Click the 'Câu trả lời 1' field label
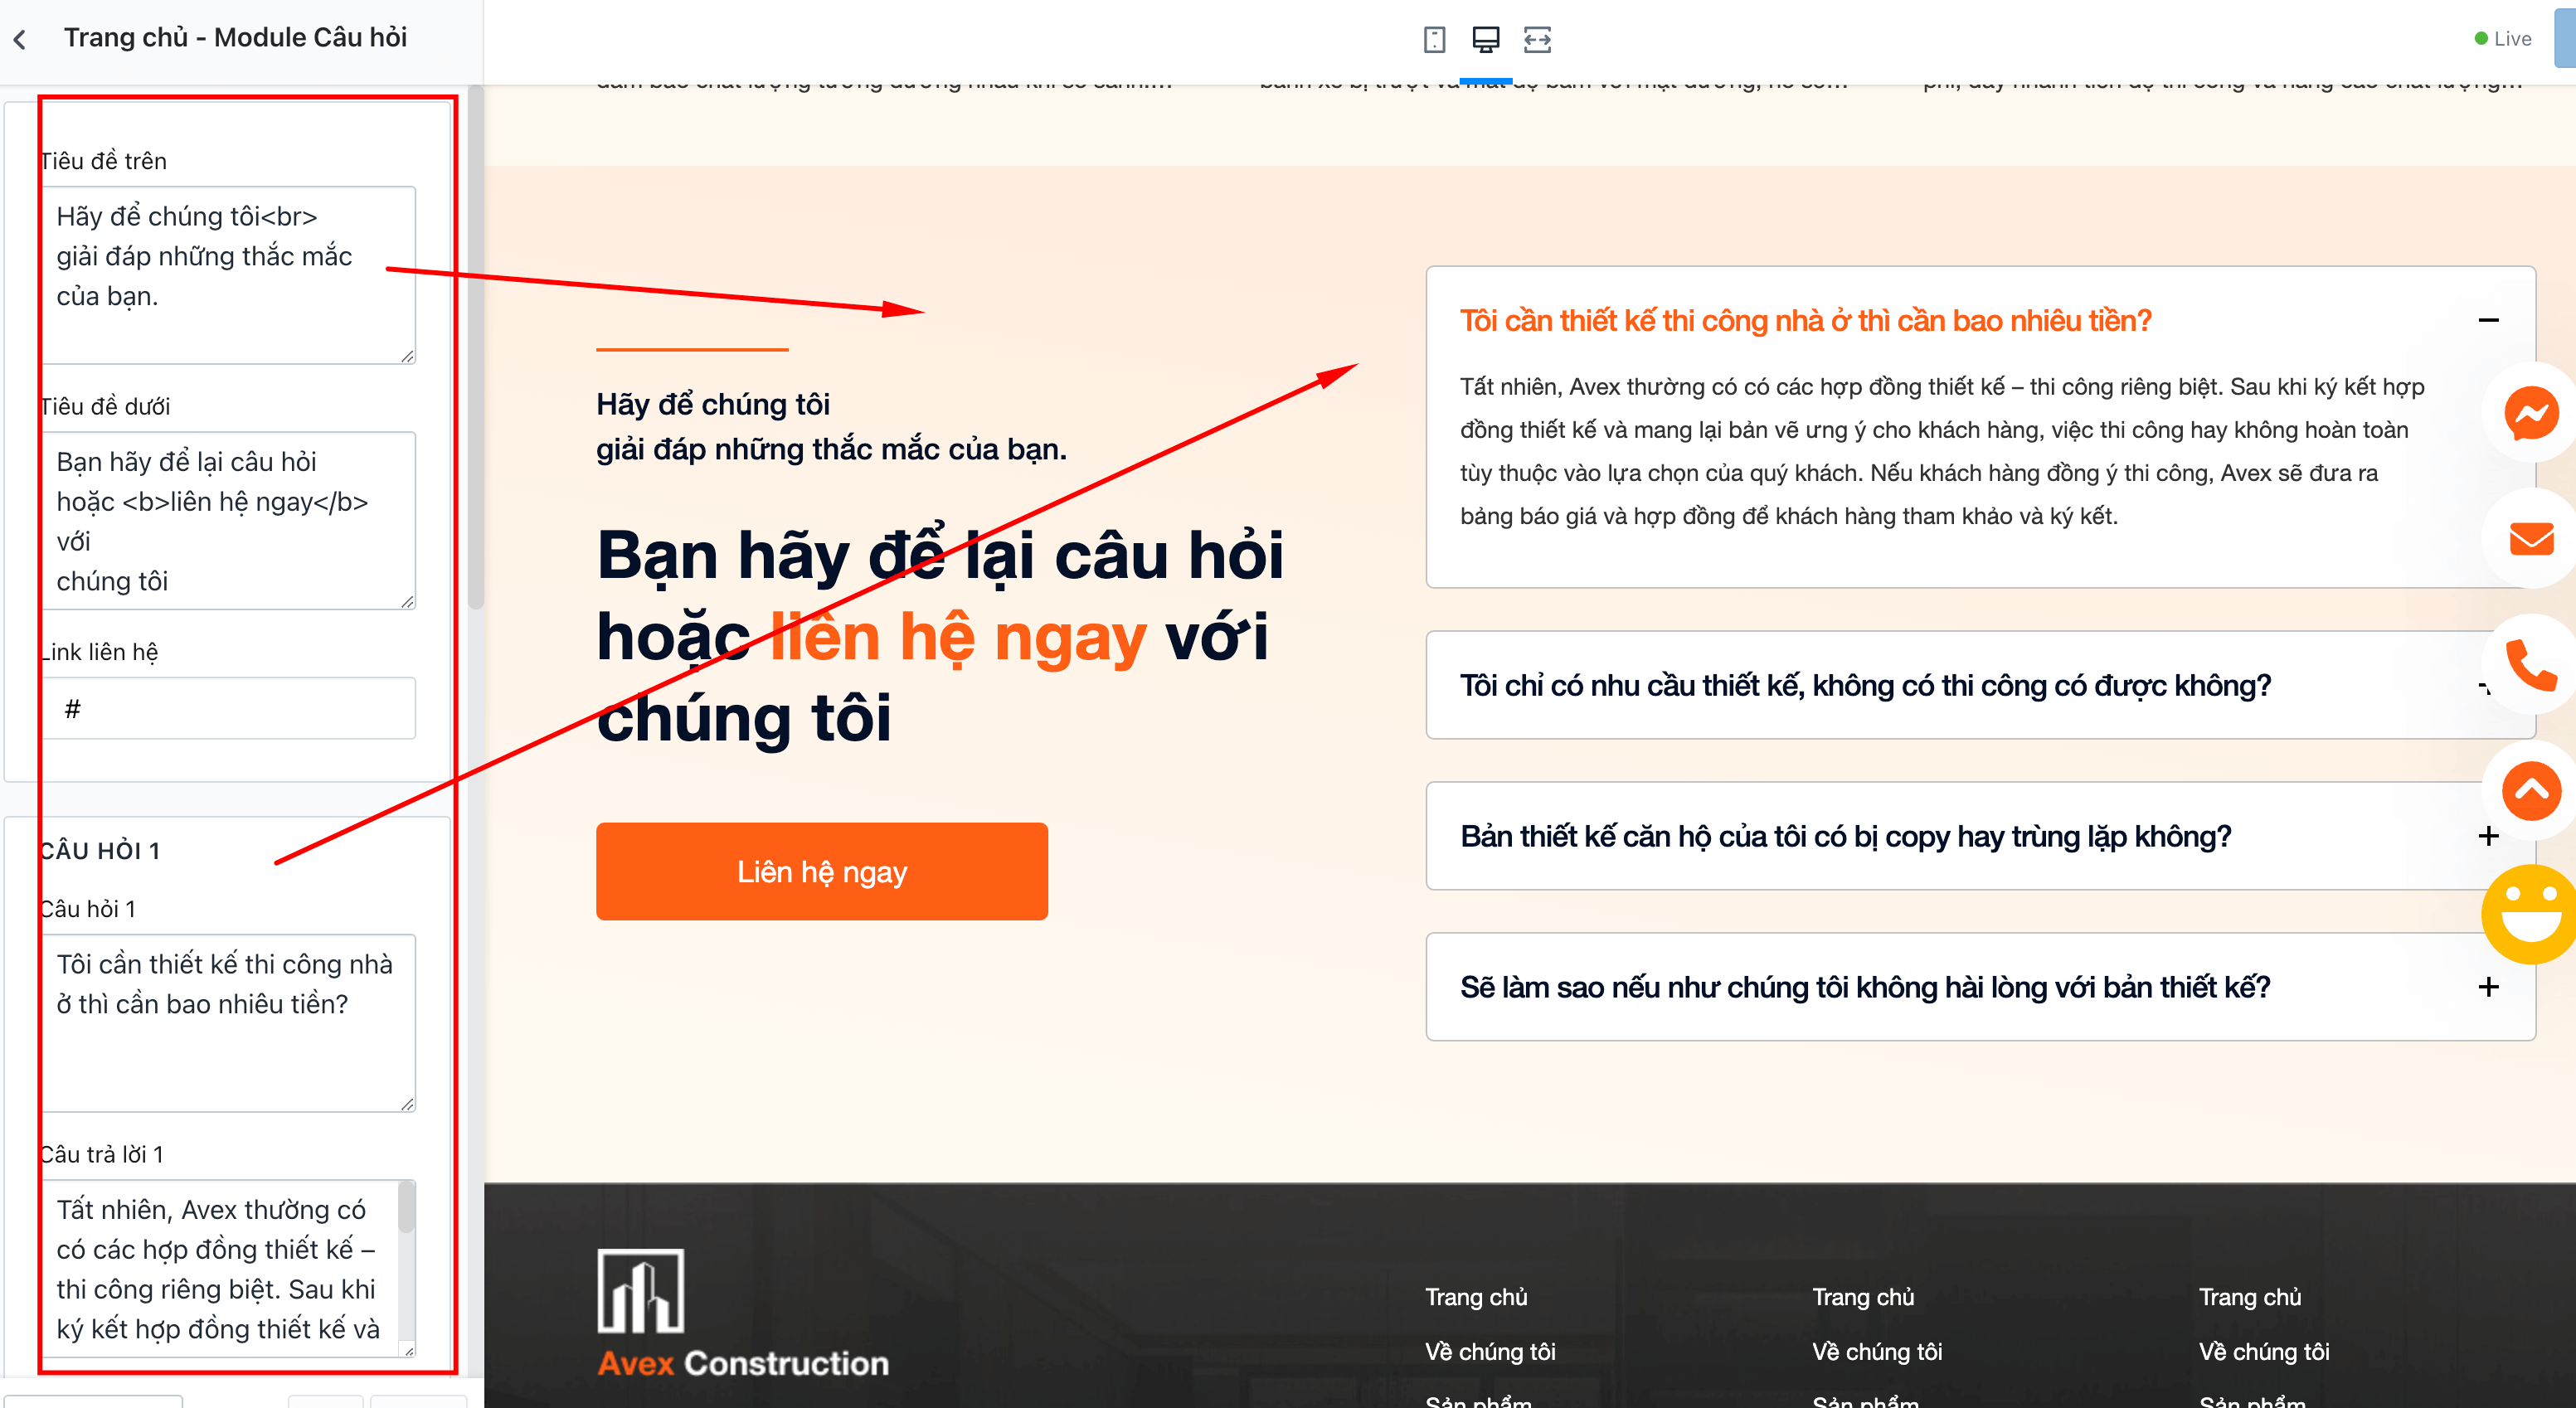Viewport: 2576px width, 1408px height. [101, 1154]
